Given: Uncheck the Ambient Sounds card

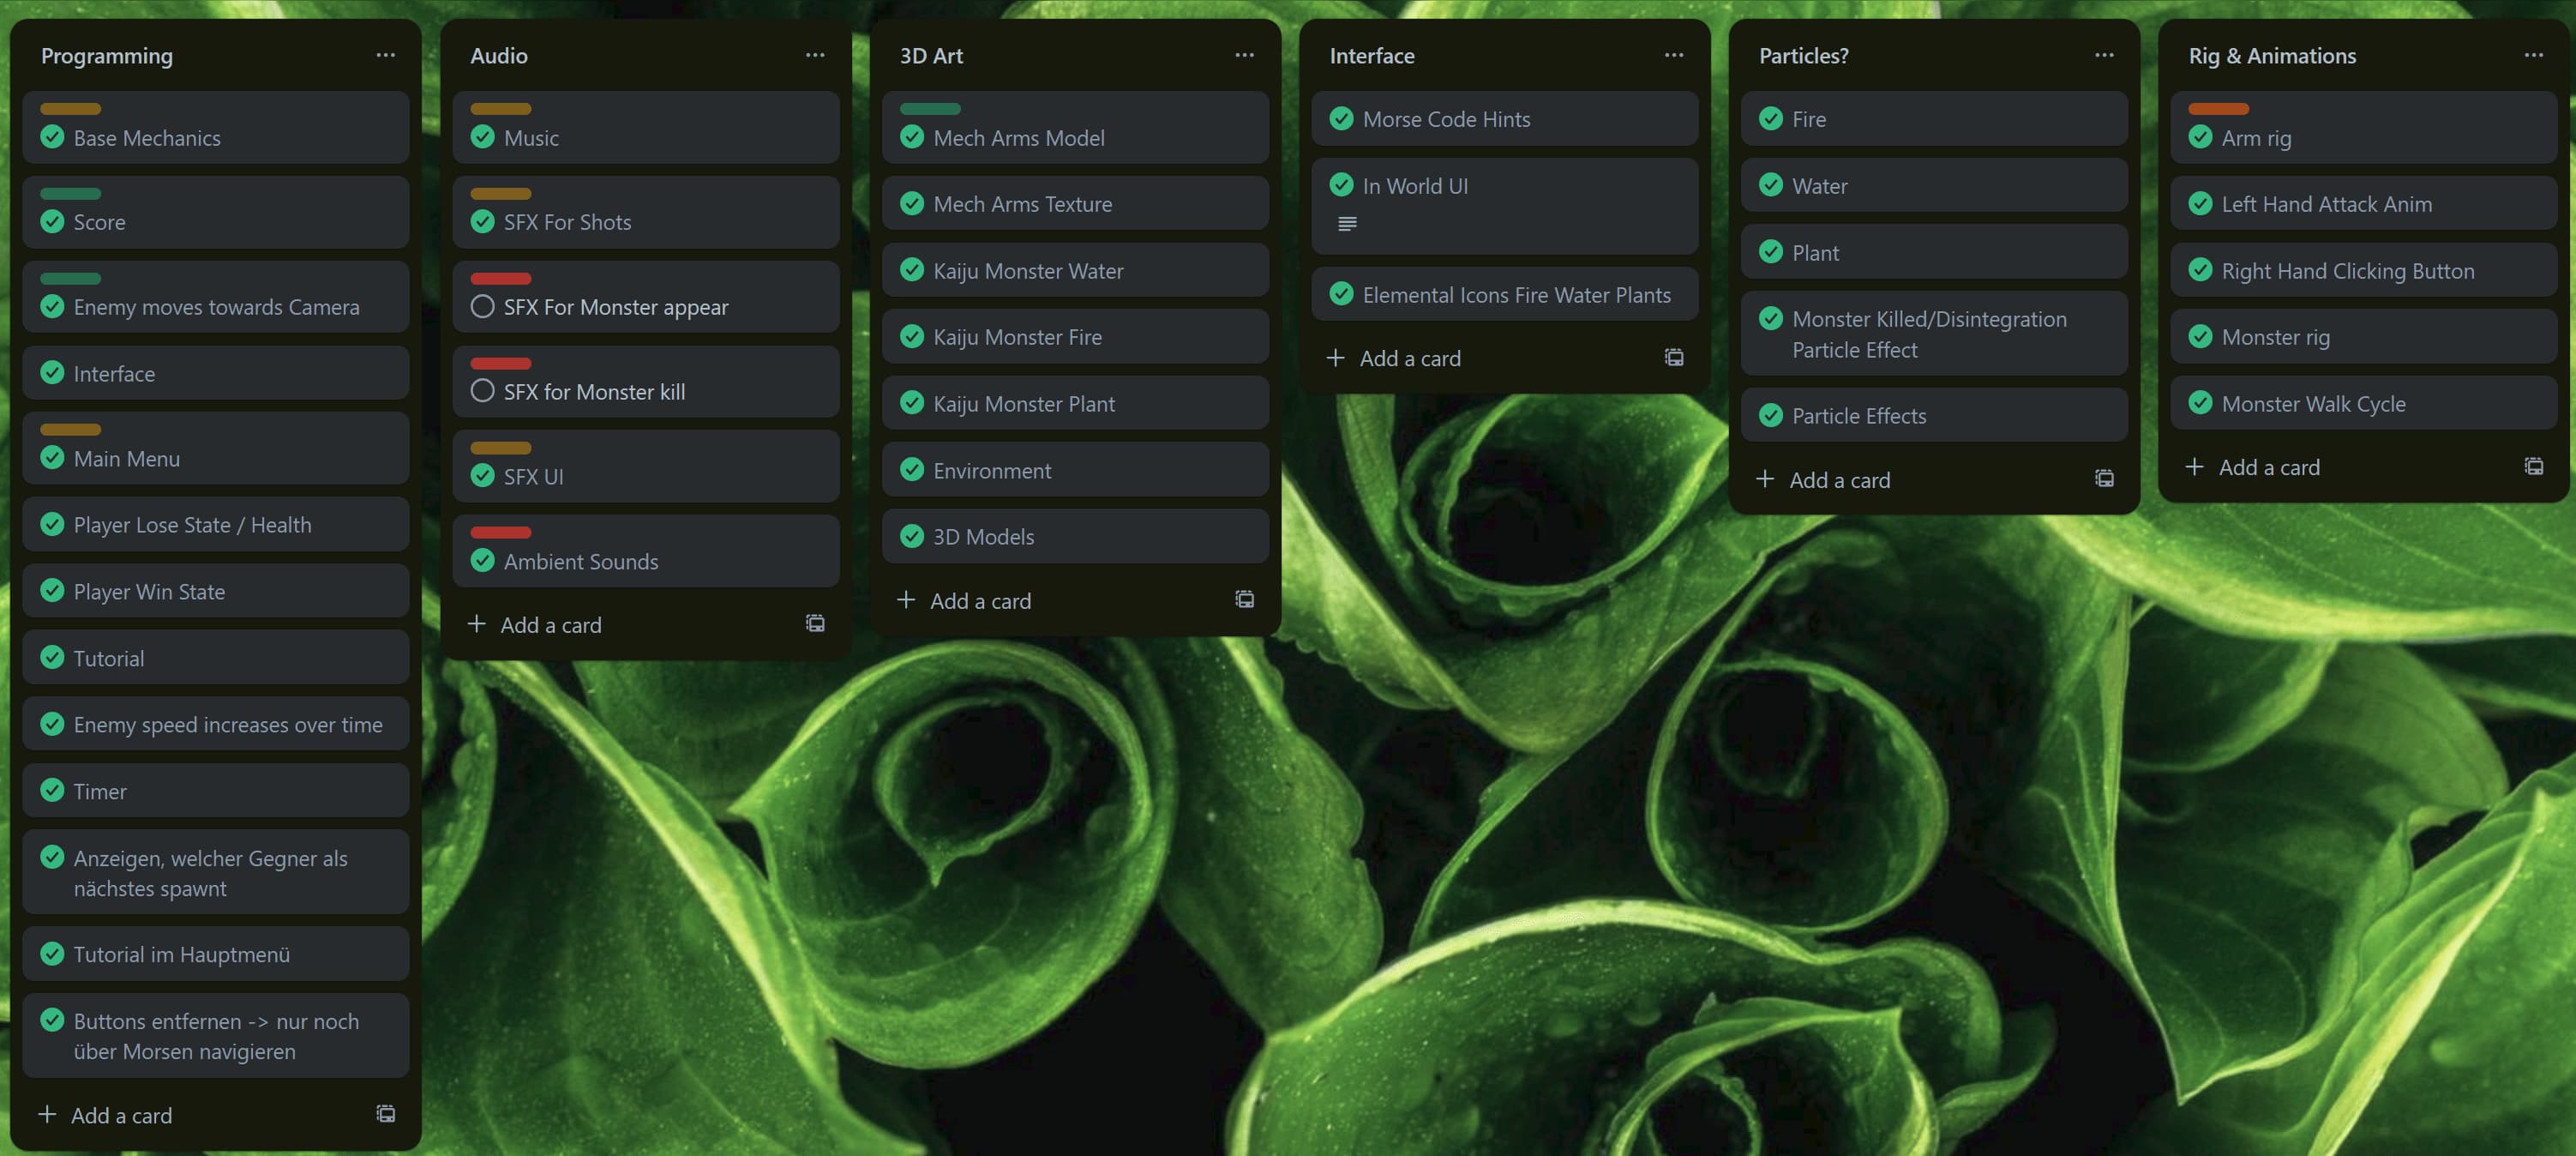Looking at the screenshot, I should point(482,561).
